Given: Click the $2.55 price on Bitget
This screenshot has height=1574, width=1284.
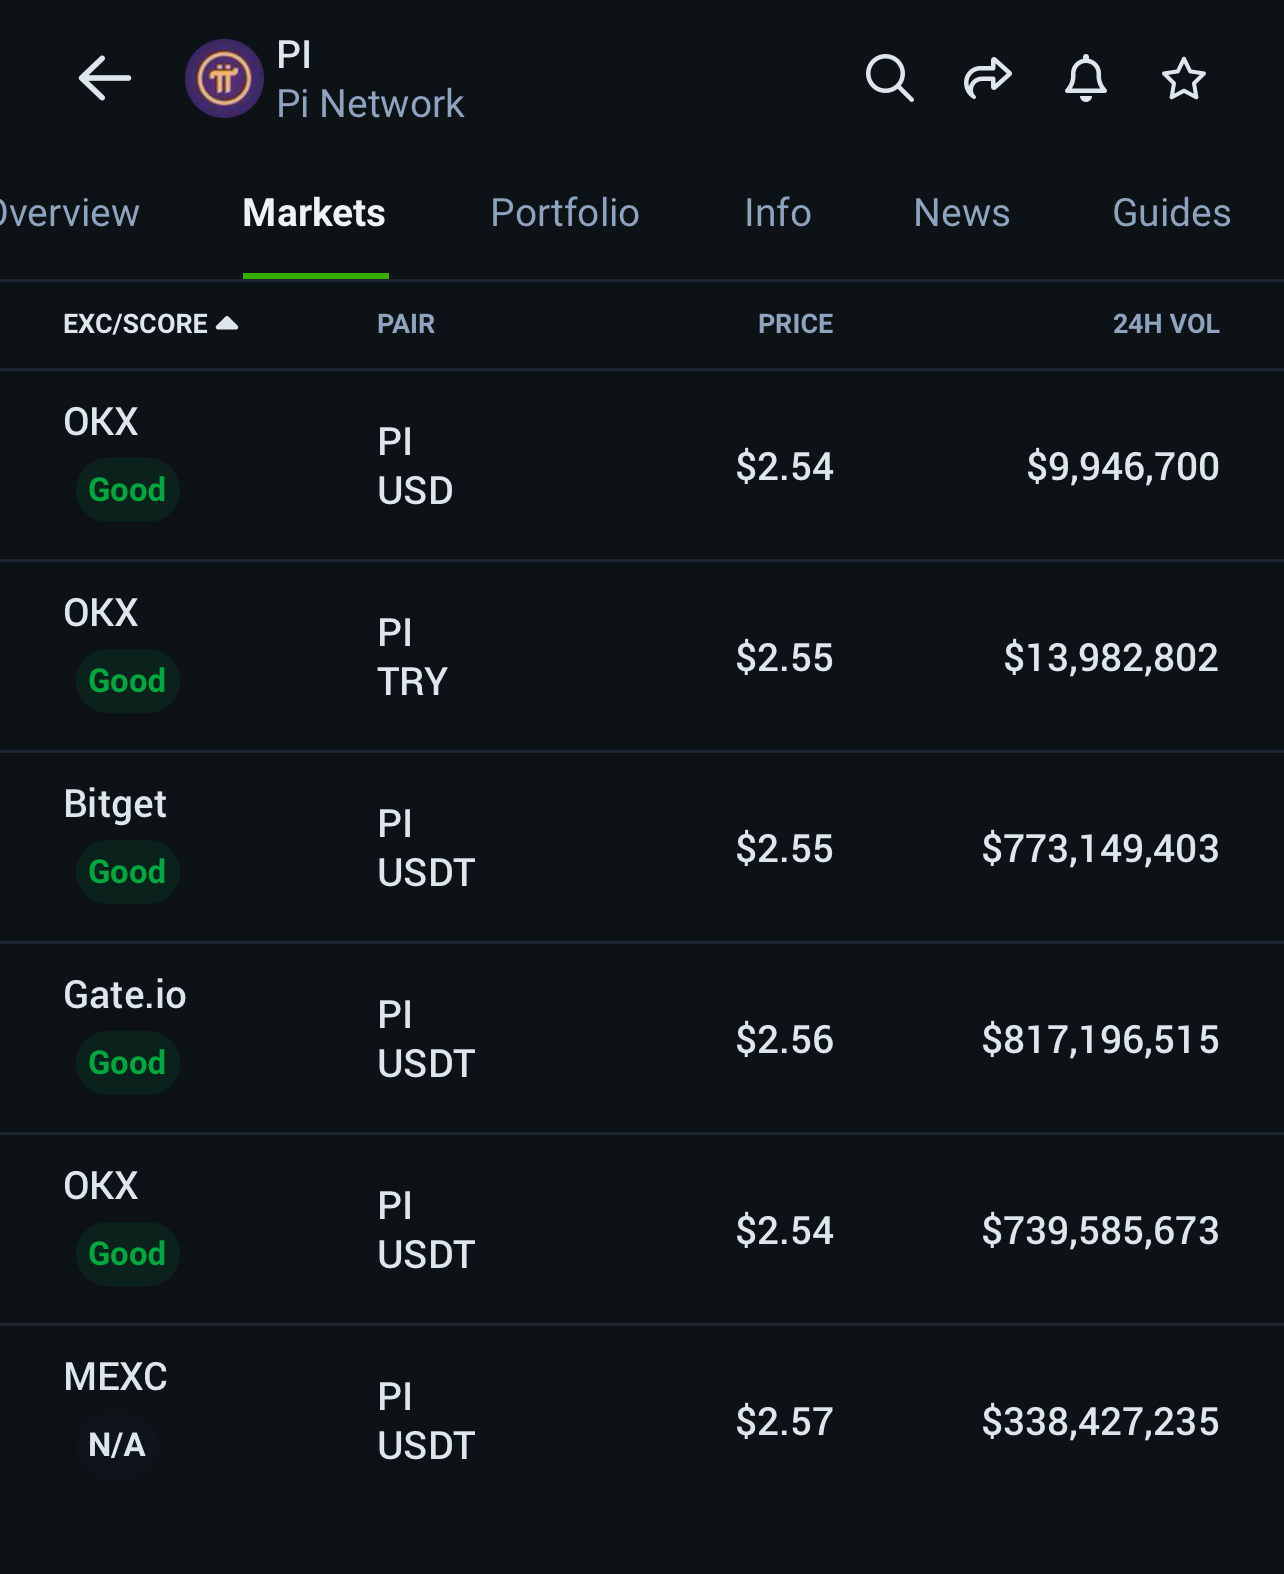Looking at the screenshot, I should [x=784, y=848].
